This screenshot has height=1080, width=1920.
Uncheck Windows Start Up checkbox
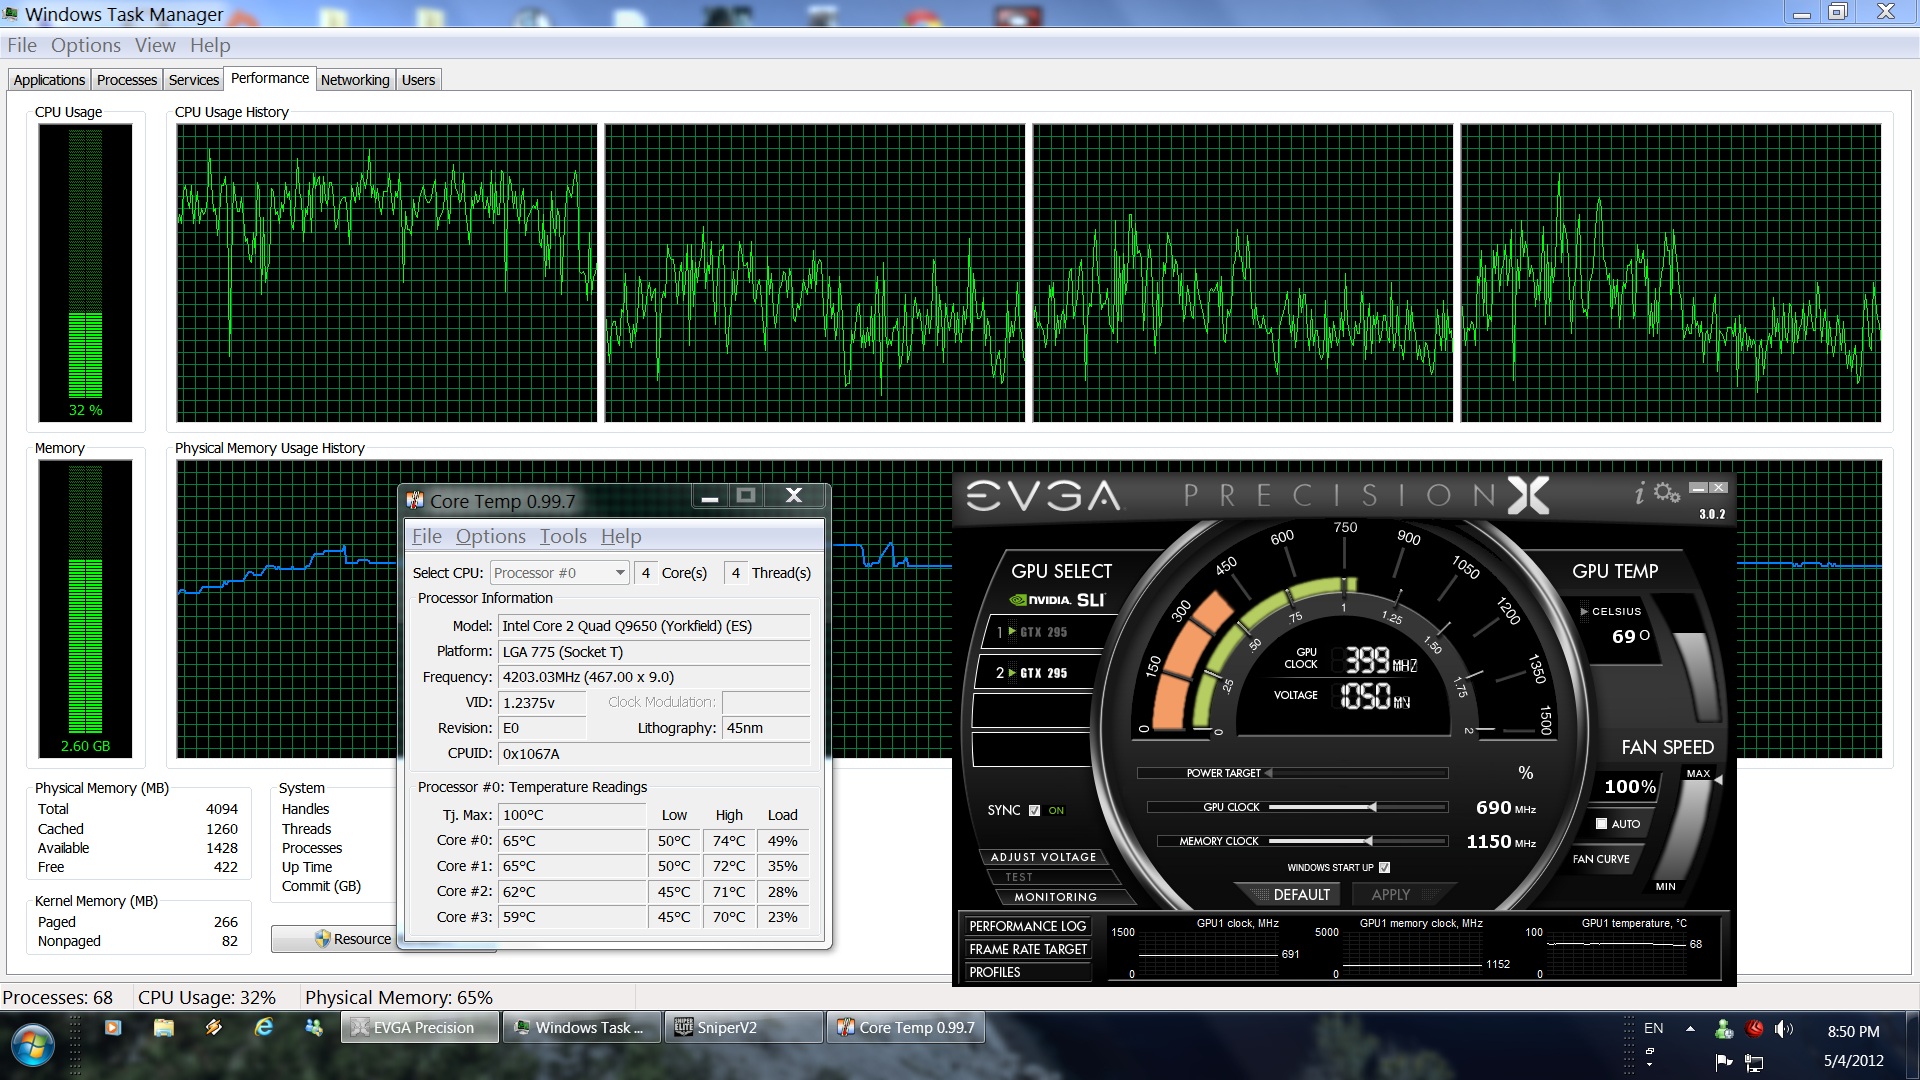click(1385, 867)
